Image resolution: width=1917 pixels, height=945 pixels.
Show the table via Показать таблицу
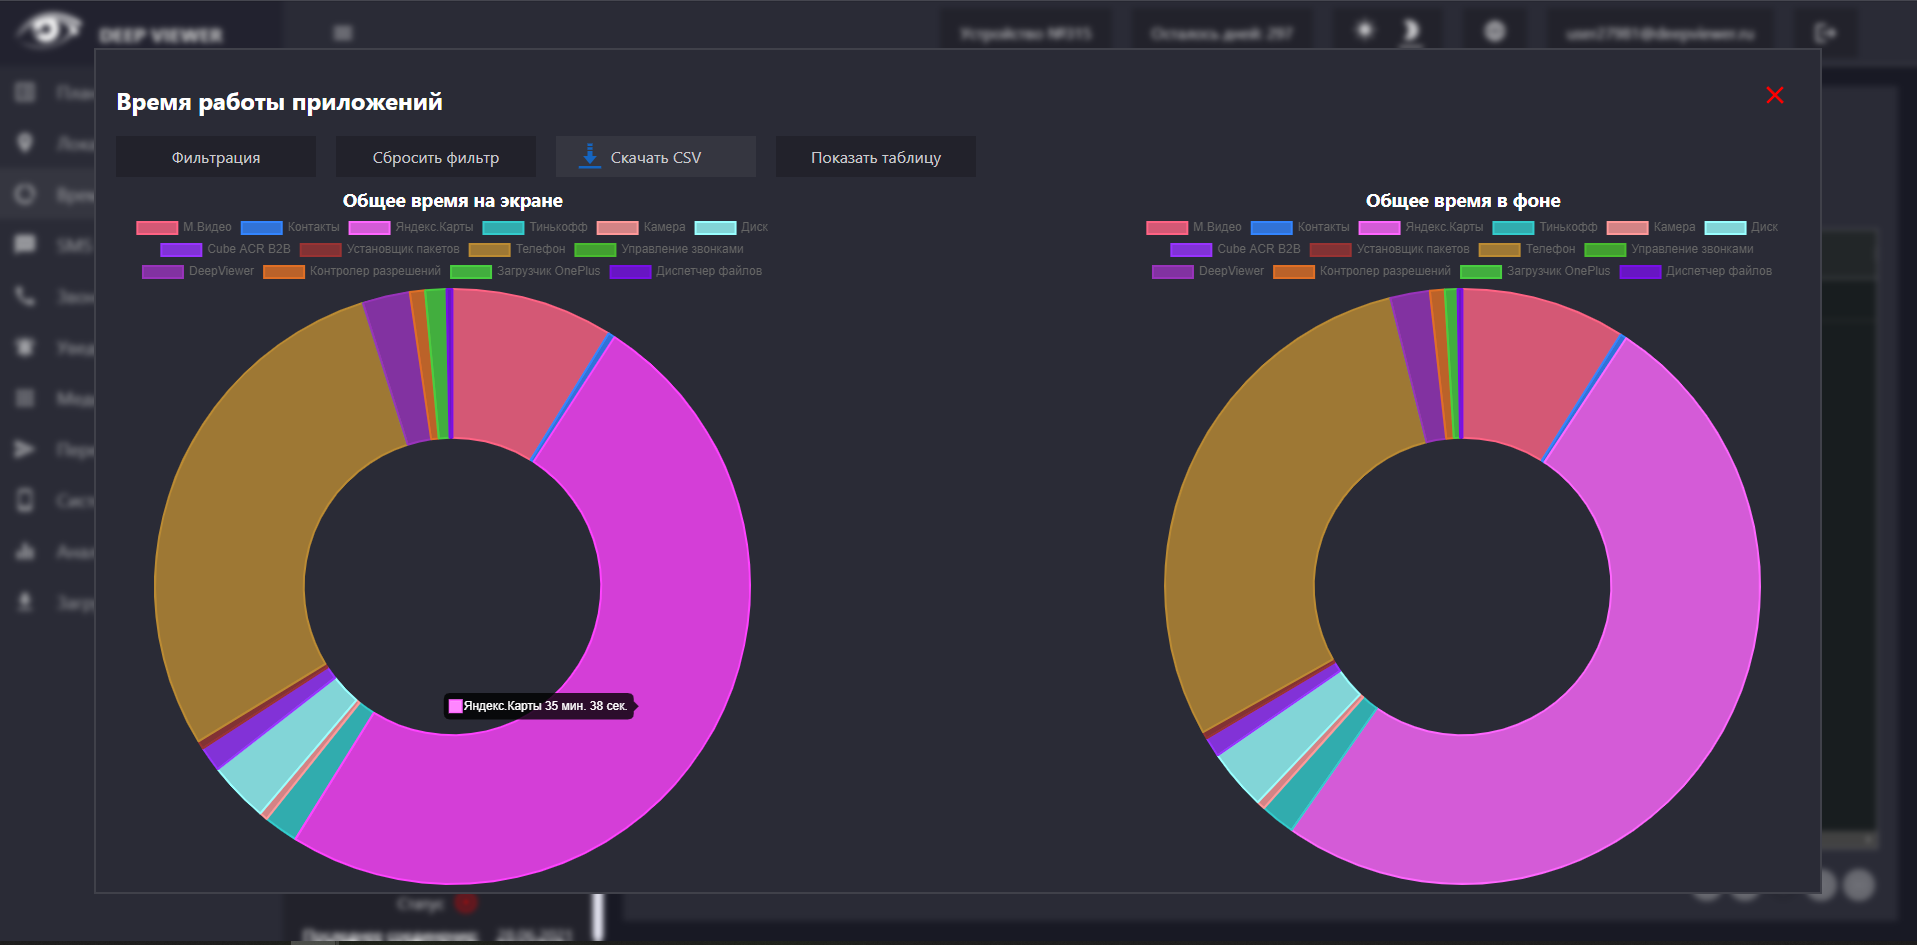tap(876, 157)
